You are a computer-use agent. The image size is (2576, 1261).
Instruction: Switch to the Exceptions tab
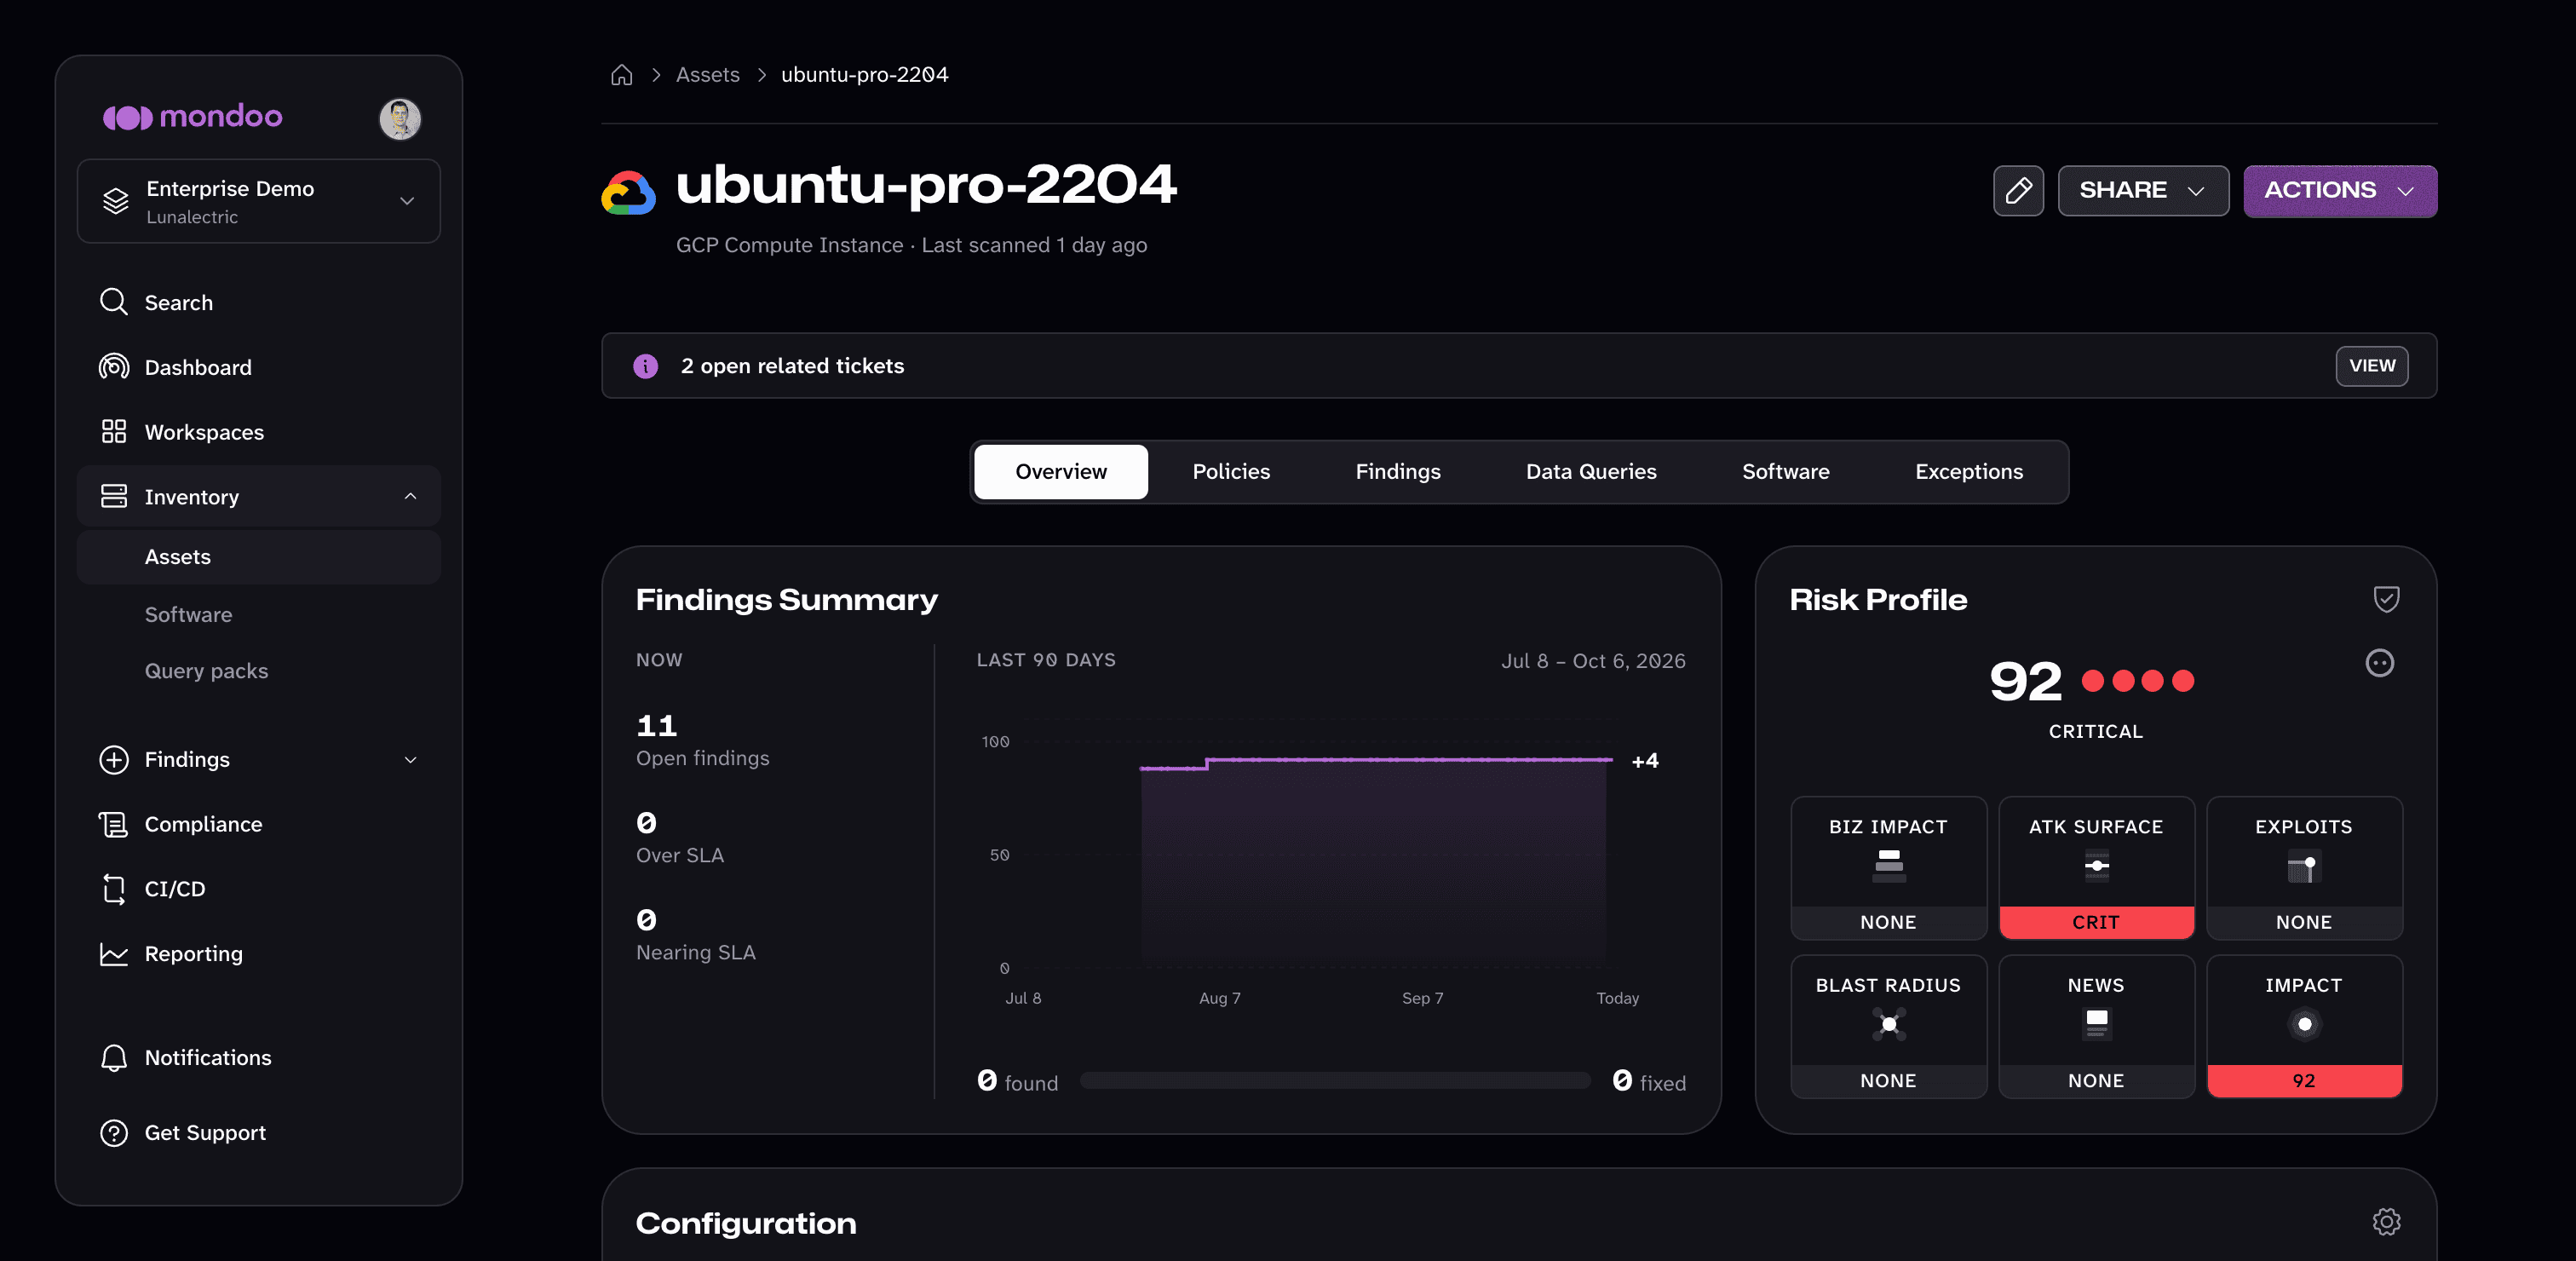(1969, 472)
